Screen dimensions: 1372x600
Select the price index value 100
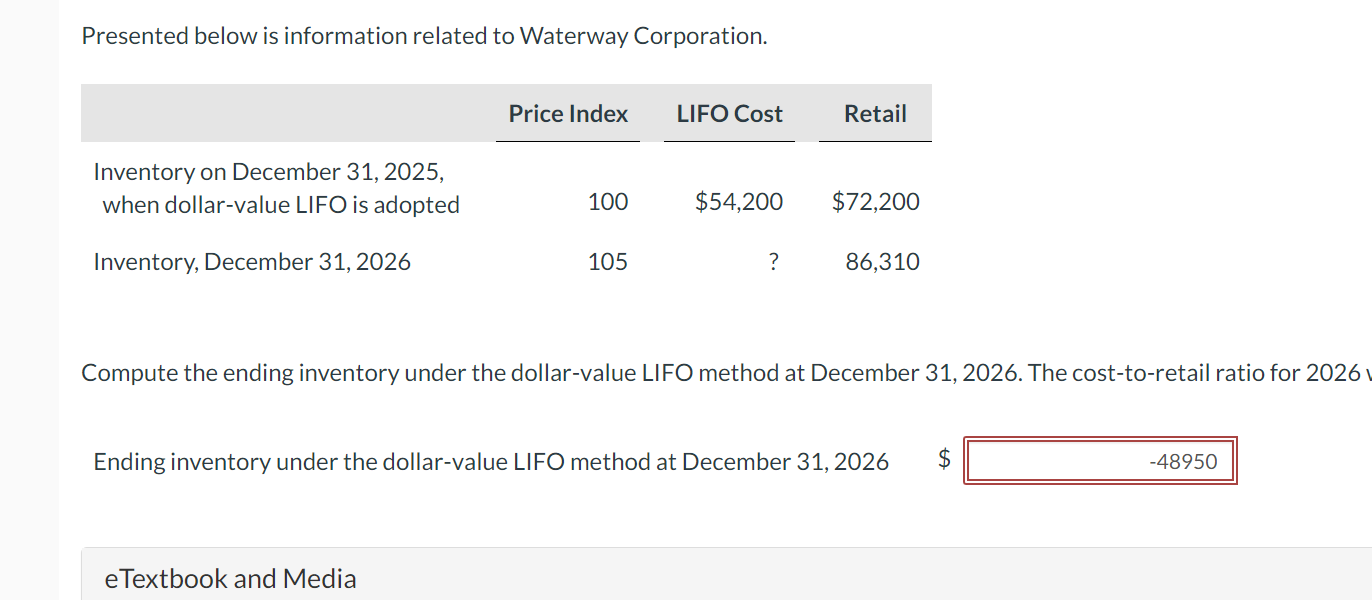coord(608,202)
